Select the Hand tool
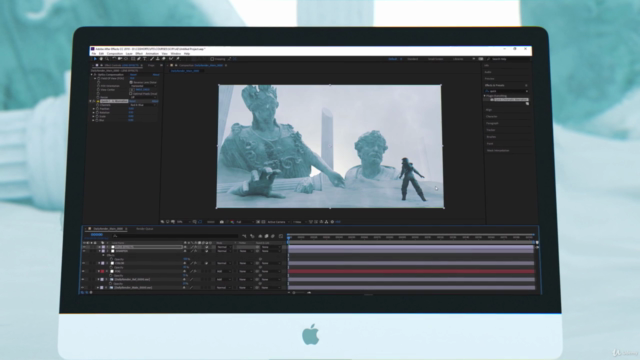This screenshot has width=640, height=360. point(101,59)
